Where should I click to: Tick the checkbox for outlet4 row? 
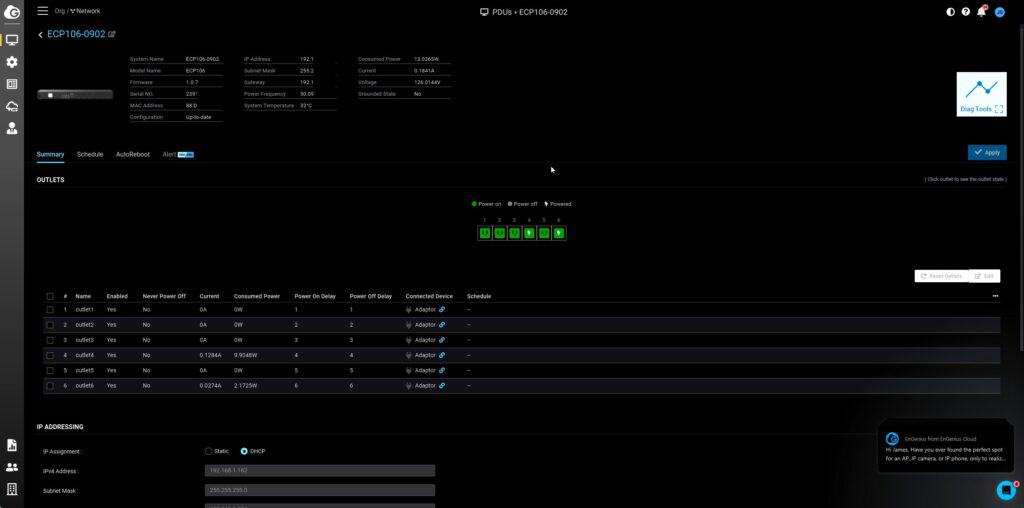[50, 355]
